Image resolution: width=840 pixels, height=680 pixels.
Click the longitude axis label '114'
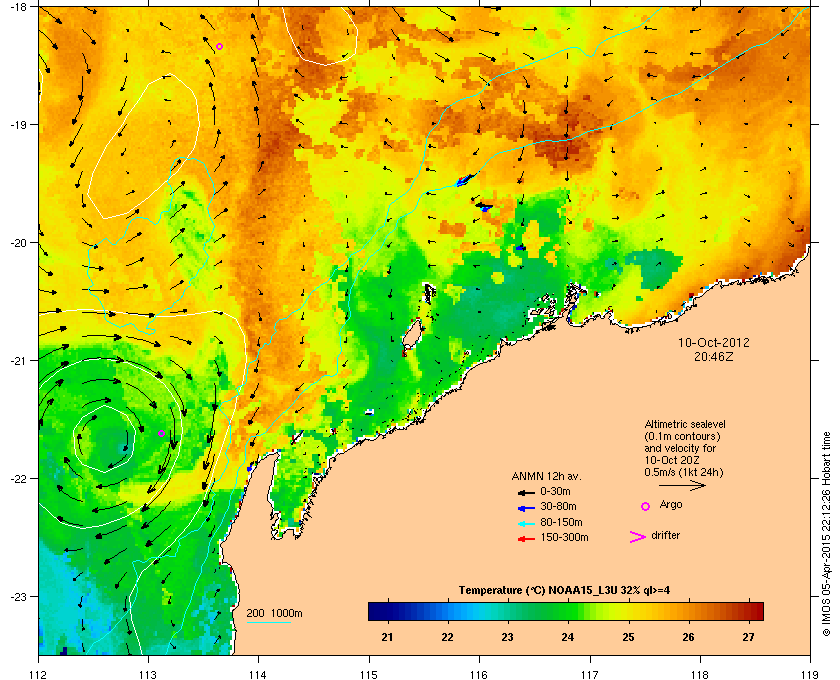point(258,675)
